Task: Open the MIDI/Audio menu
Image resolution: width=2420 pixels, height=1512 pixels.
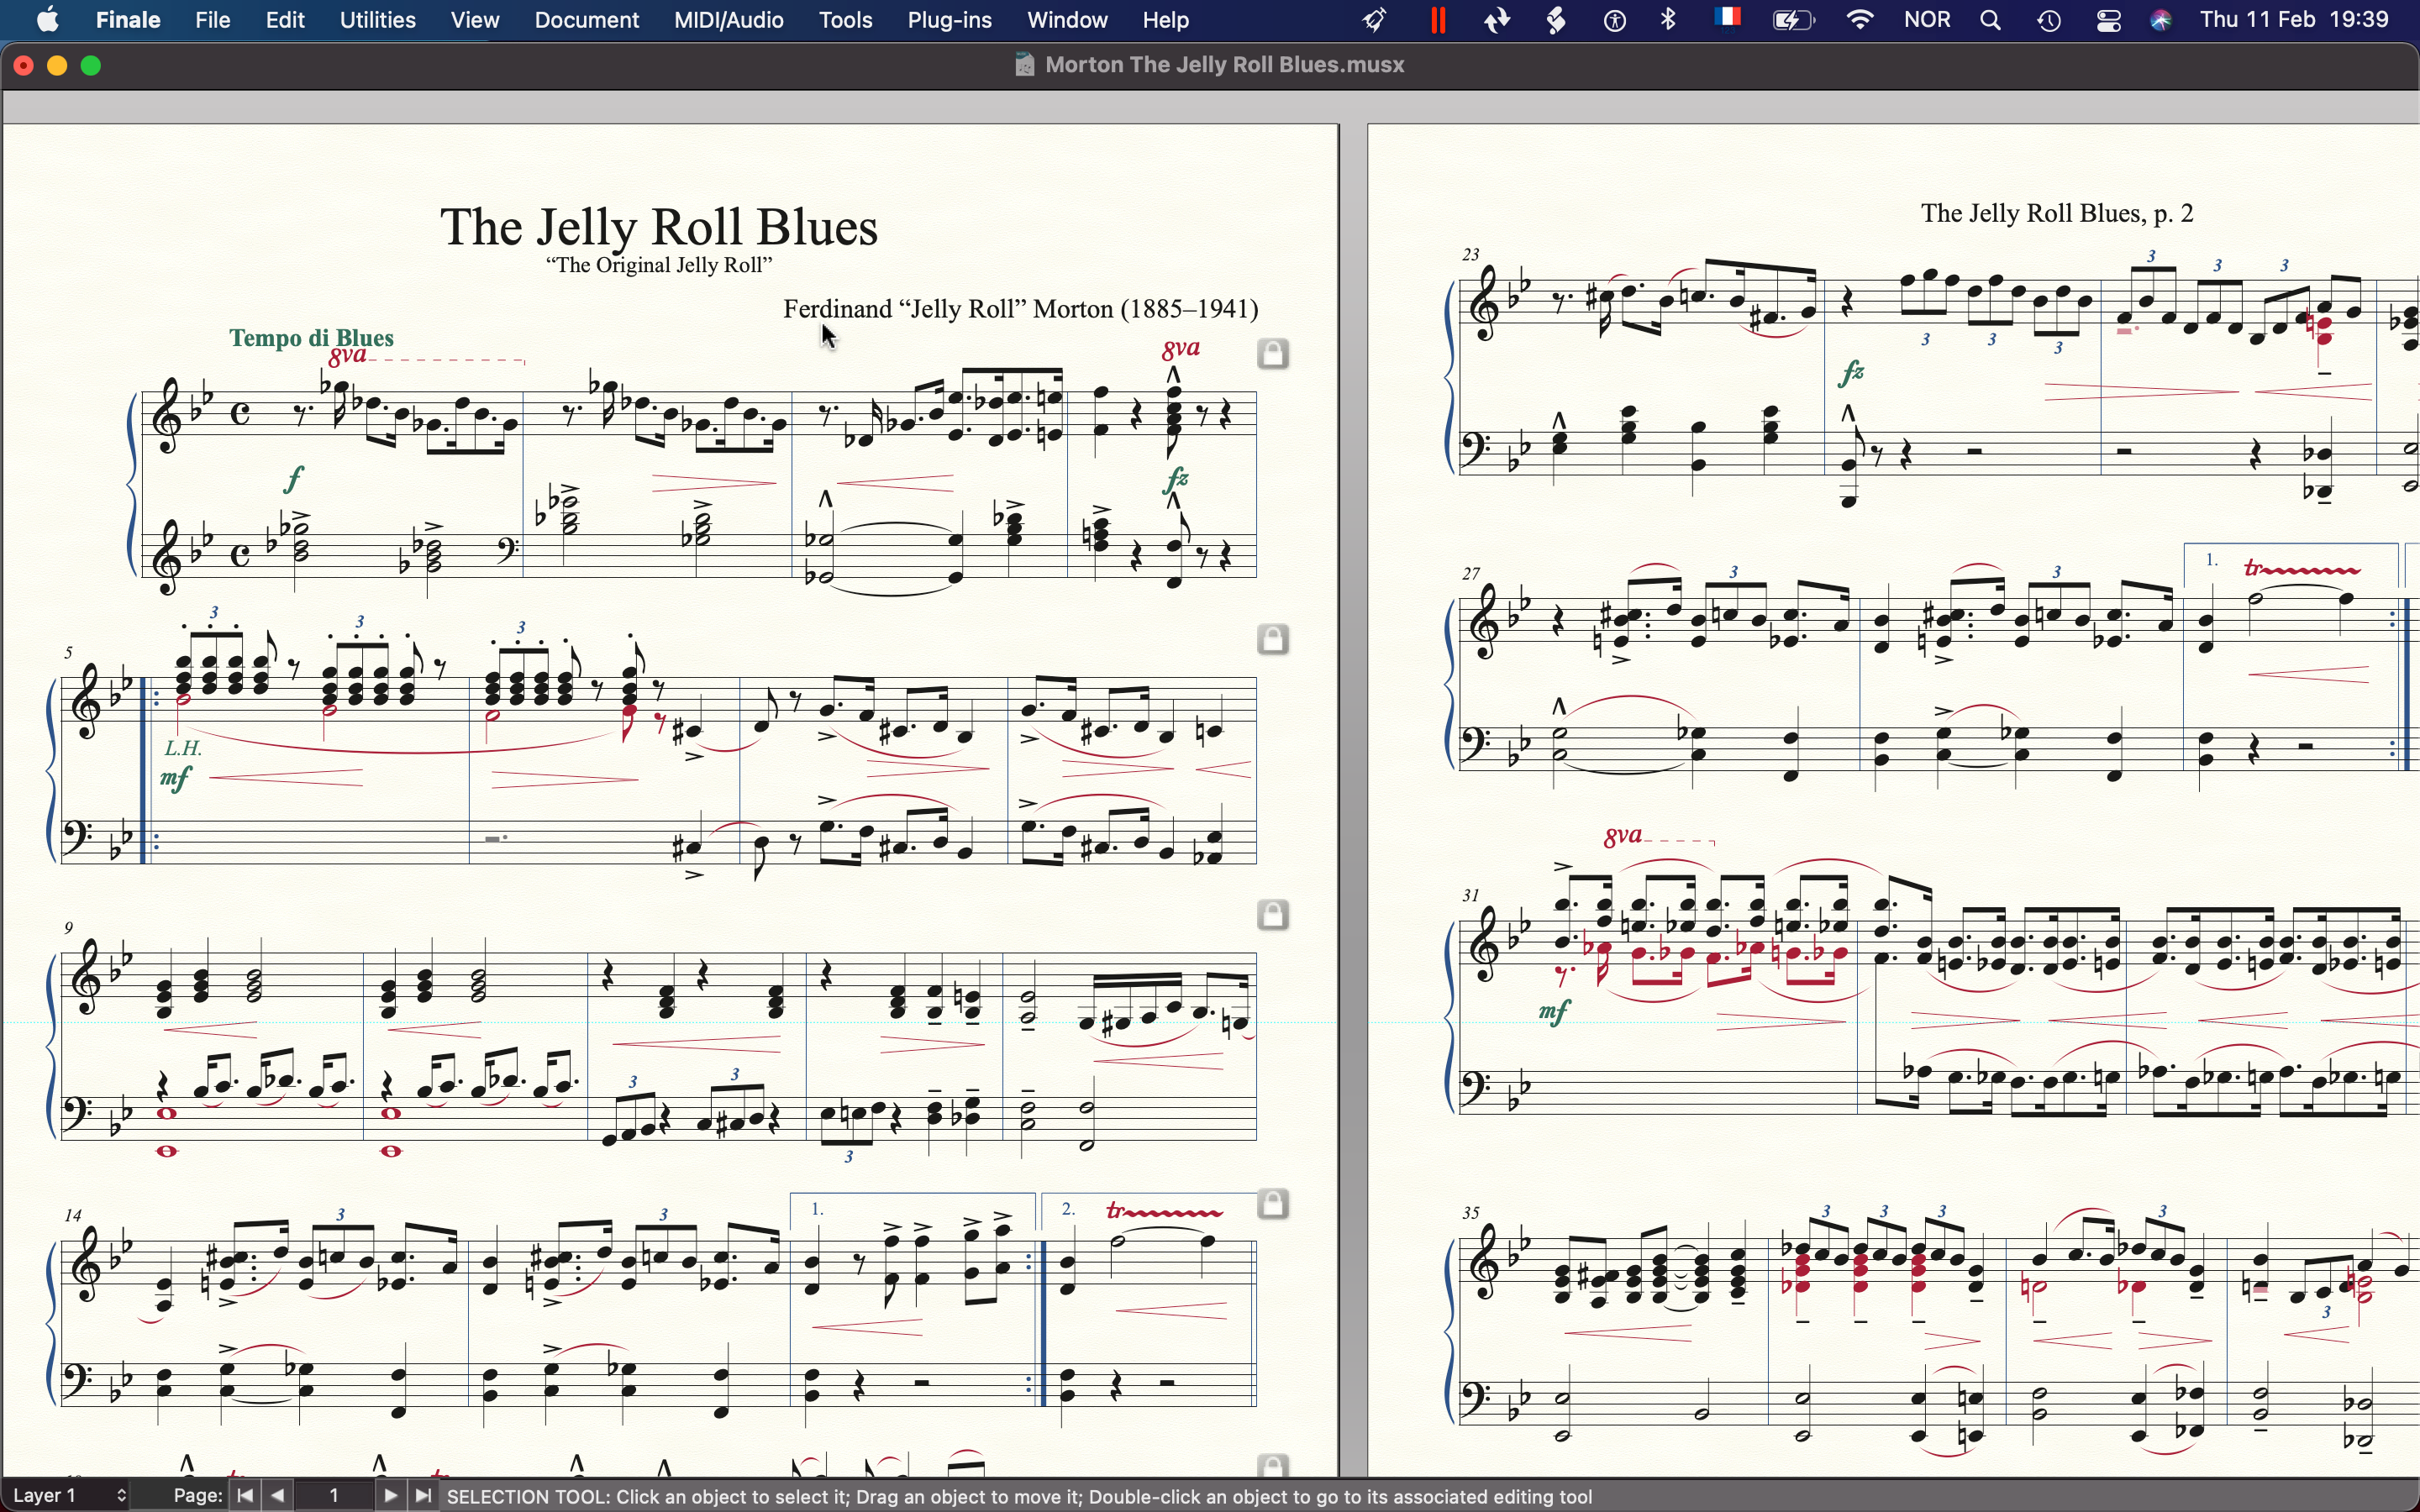Action: coord(729,20)
